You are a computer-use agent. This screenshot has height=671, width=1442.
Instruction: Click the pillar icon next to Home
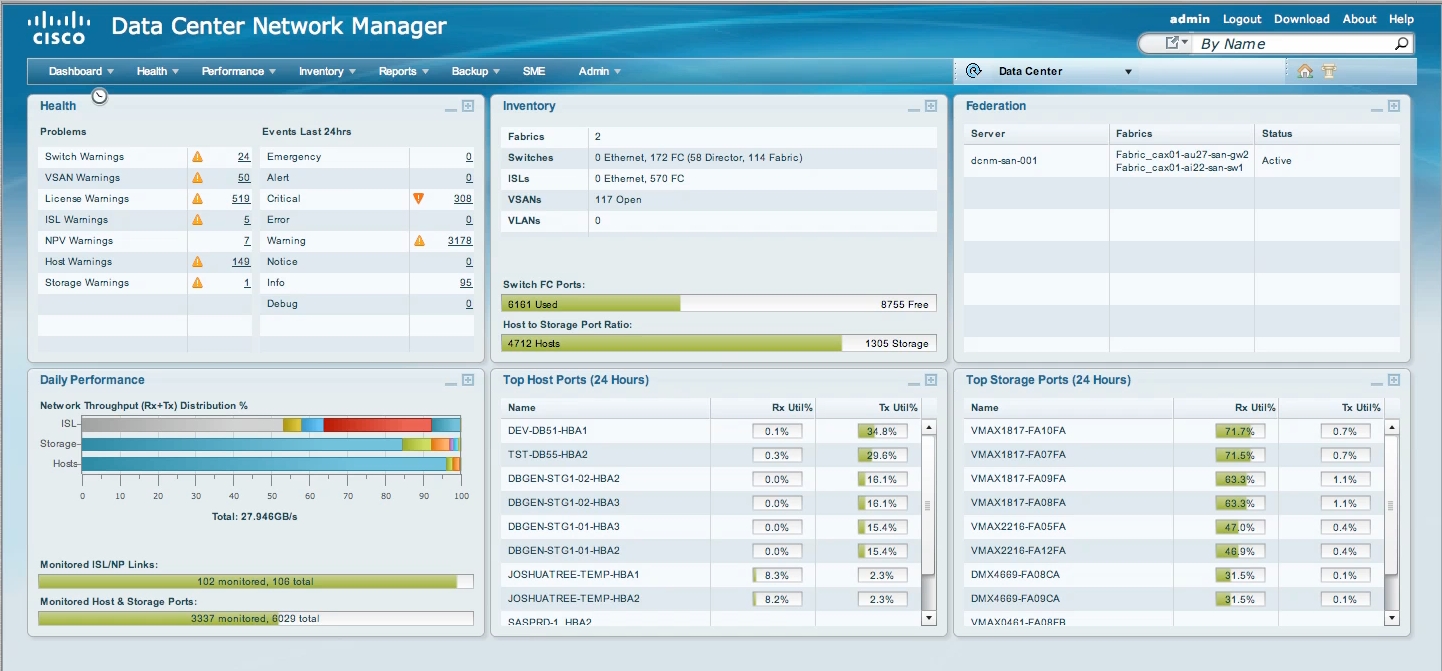tap(1329, 71)
